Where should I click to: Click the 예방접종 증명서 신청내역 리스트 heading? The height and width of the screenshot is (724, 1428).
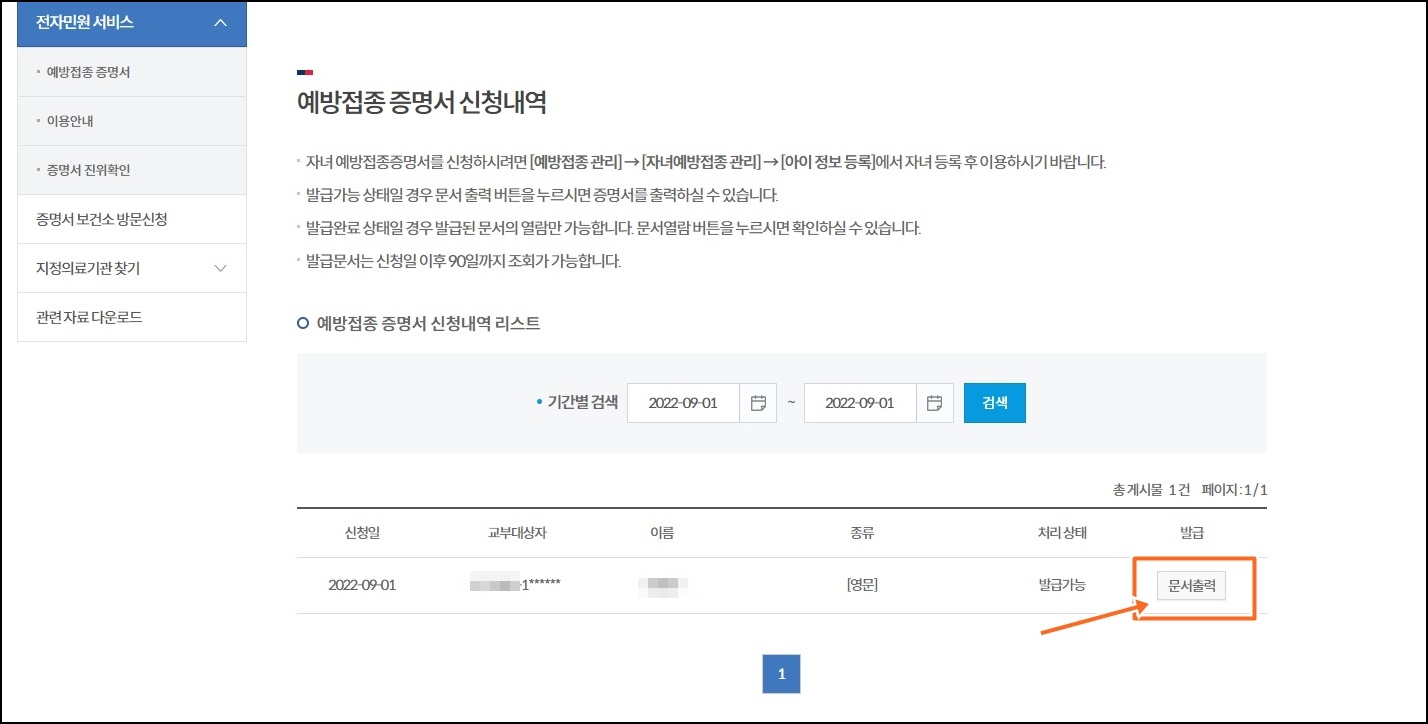pyautogui.click(x=428, y=323)
